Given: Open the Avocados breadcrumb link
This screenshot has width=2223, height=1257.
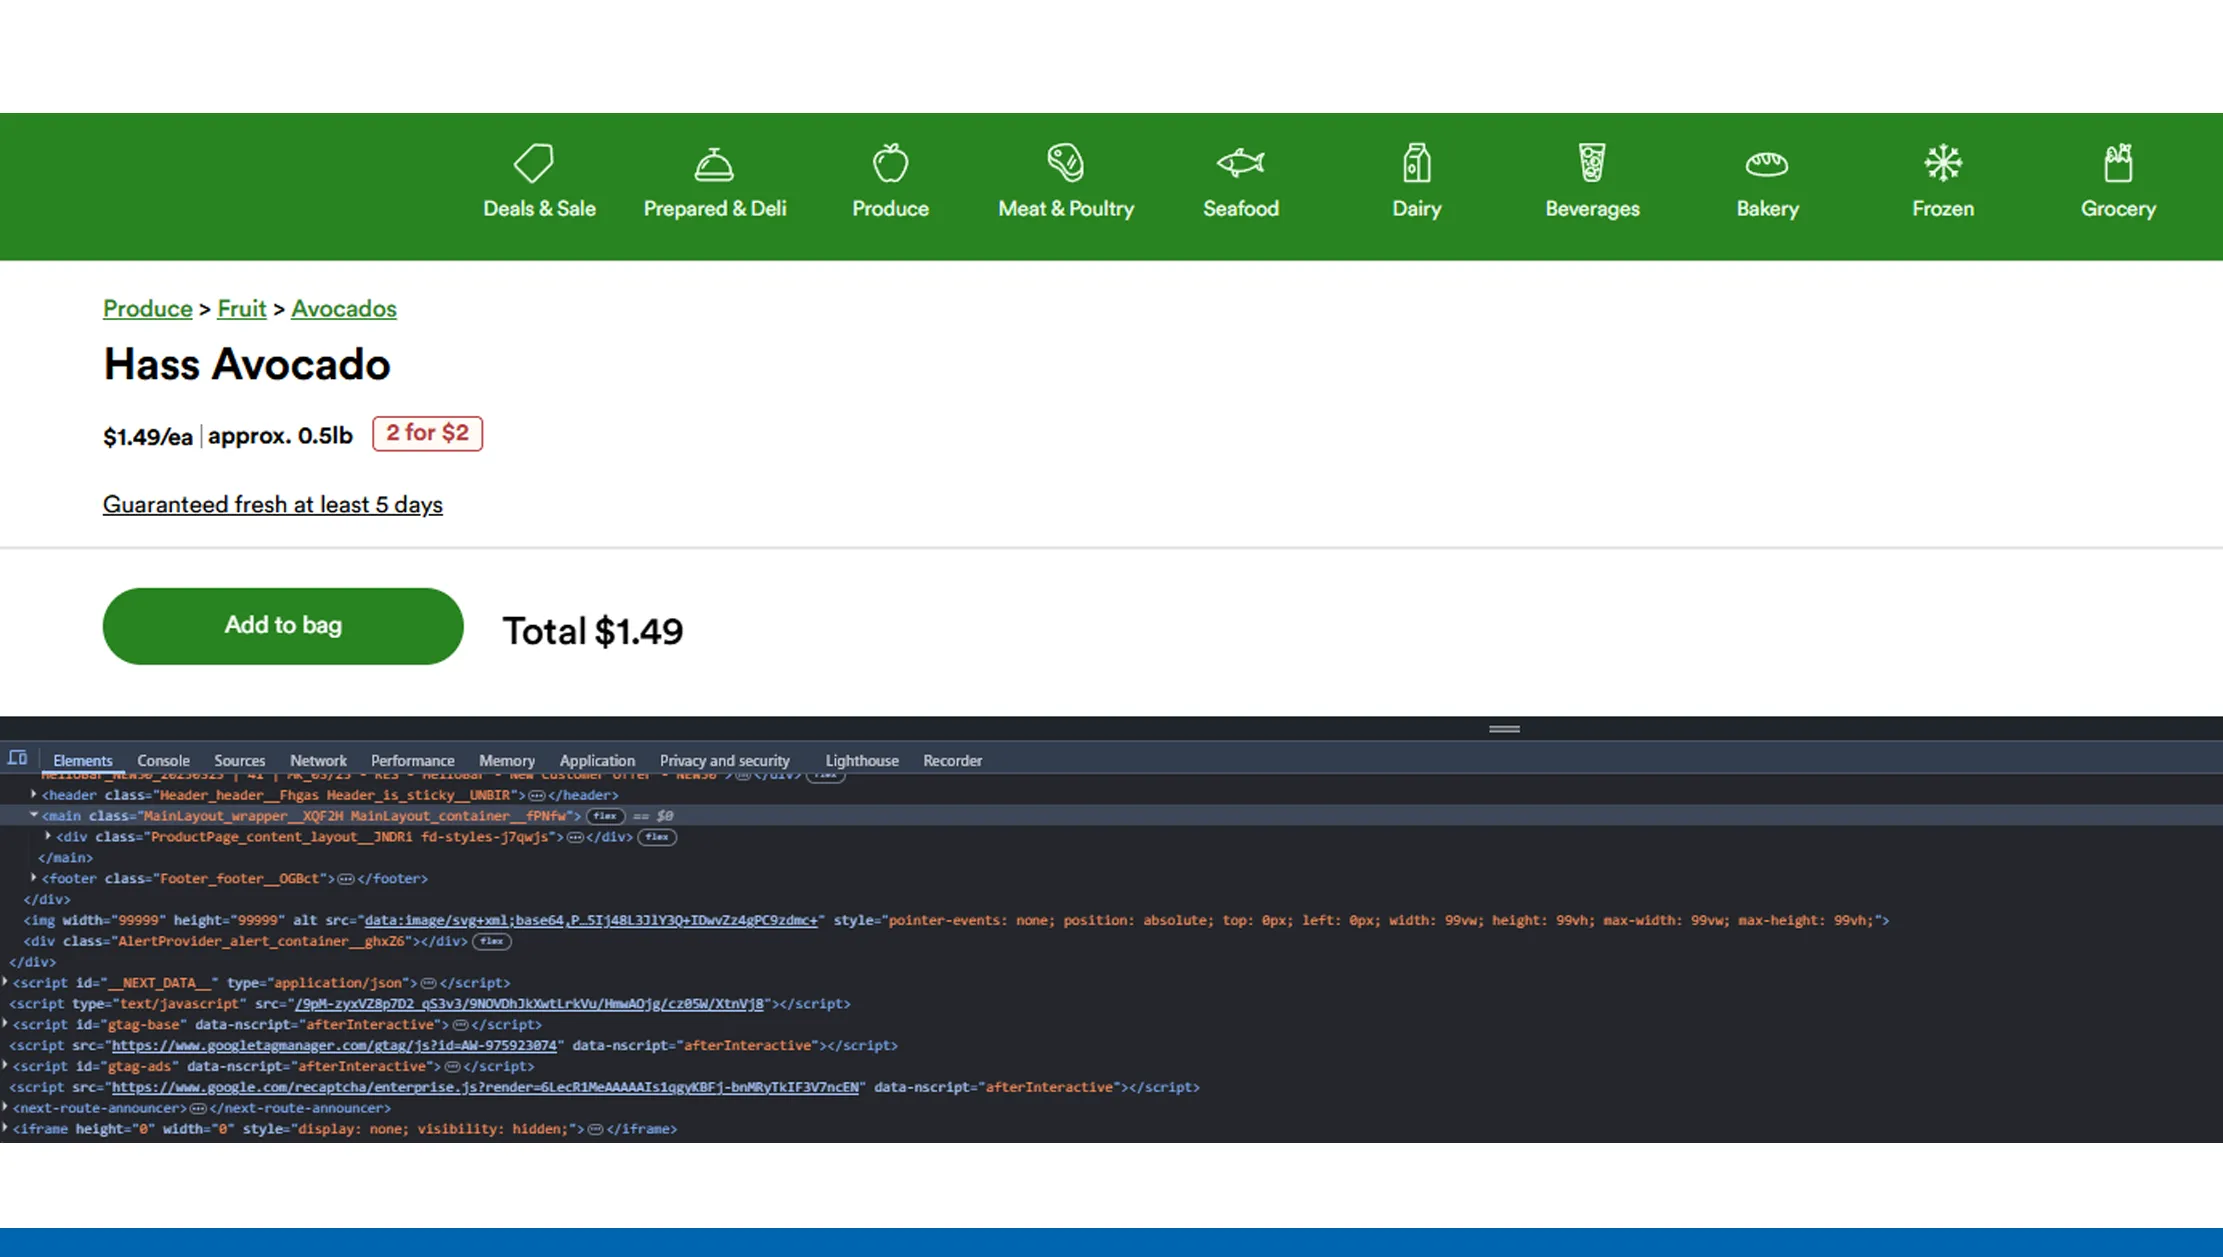Looking at the screenshot, I should point(343,309).
